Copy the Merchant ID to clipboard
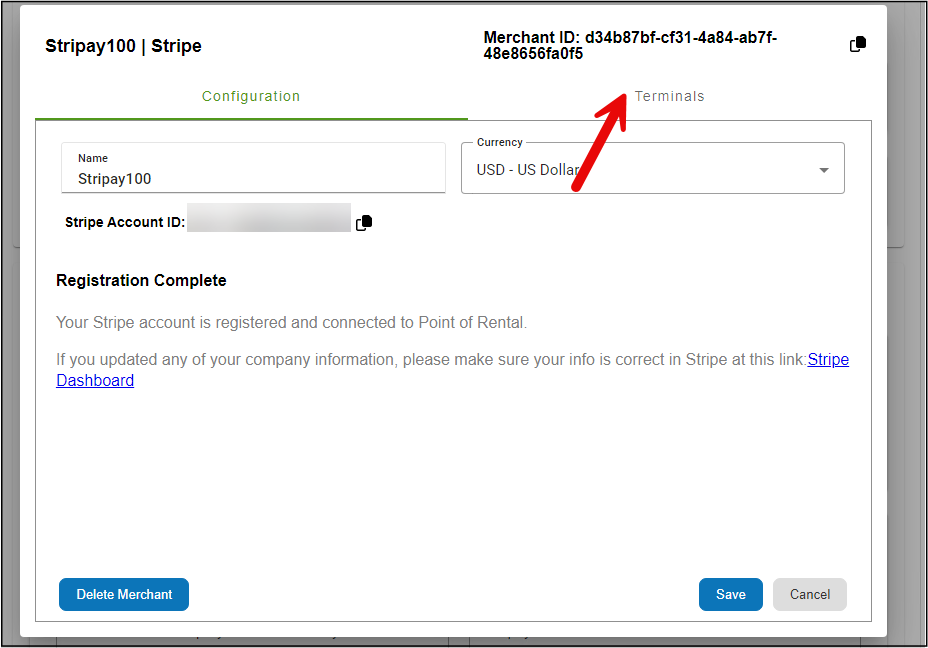928x648 pixels. (x=857, y=45)
